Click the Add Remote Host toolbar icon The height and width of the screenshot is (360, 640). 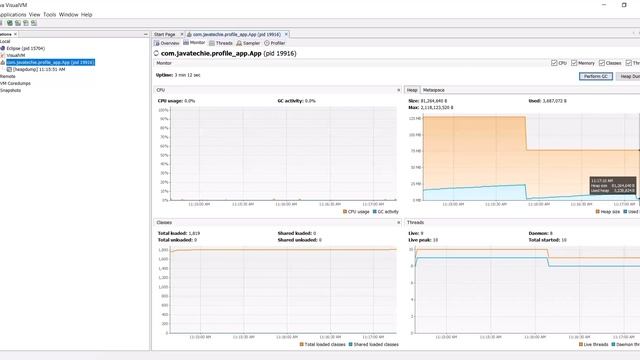[x=18, y=23]
